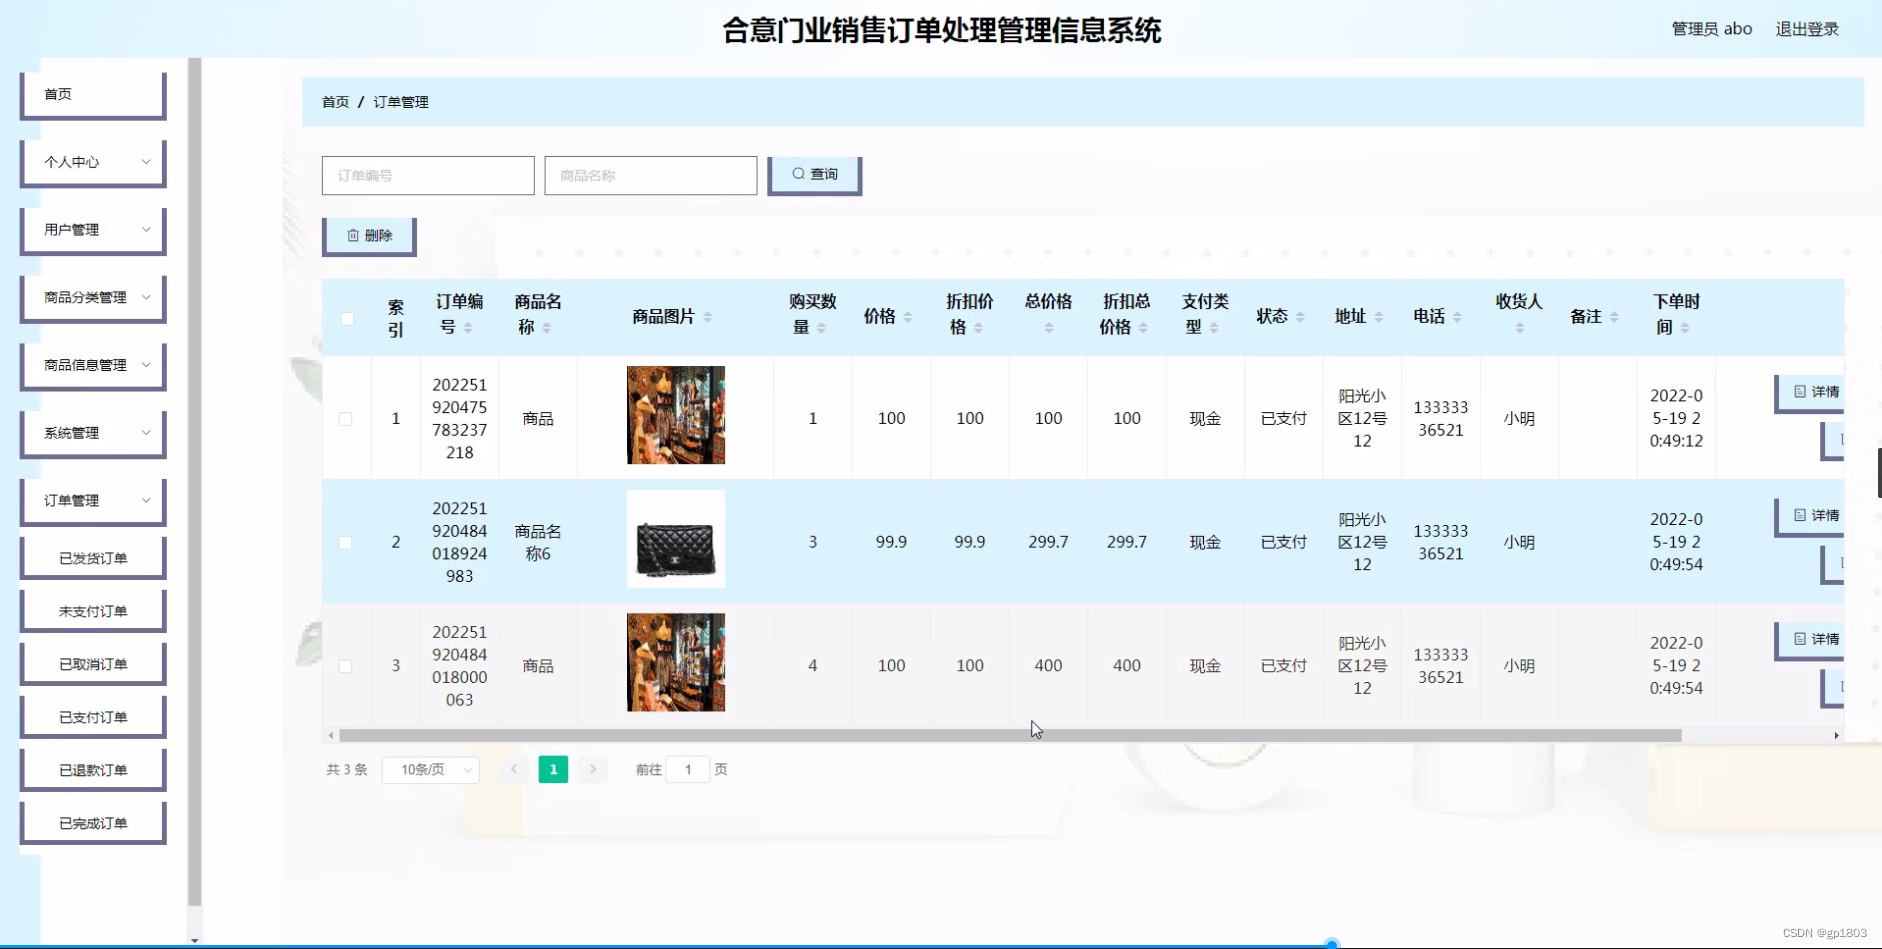
Task: Sort by the 价格 column sort icon
Action: (908, 317)
